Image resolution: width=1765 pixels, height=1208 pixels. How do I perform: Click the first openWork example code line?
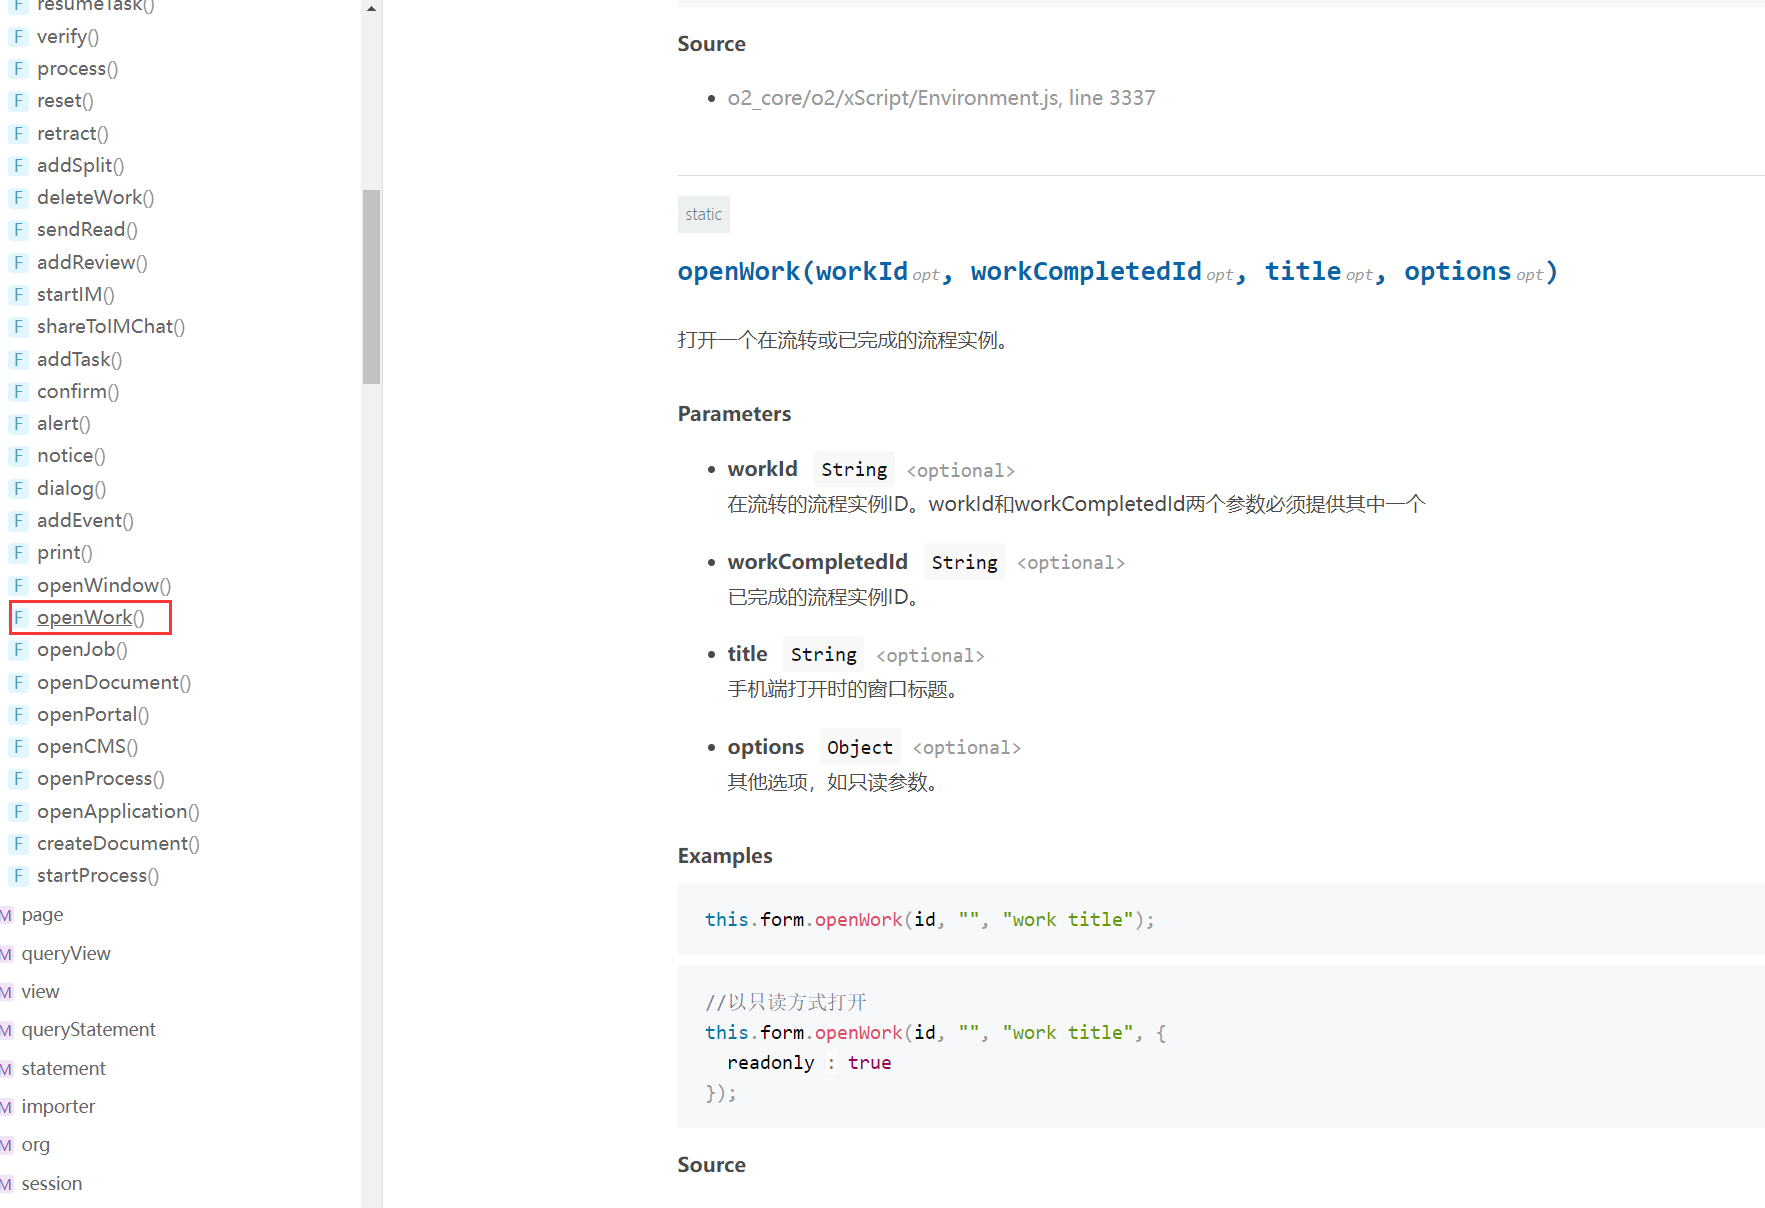(929, 920)
